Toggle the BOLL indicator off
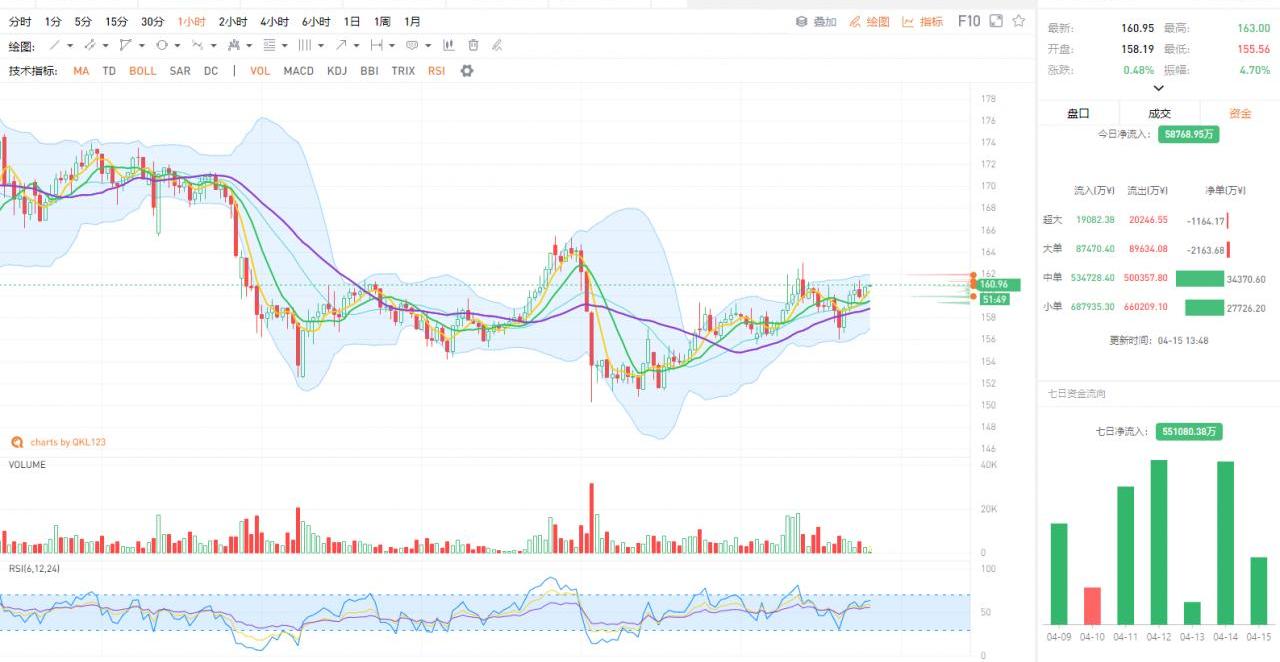1280x662 pixels. [142, 71]
